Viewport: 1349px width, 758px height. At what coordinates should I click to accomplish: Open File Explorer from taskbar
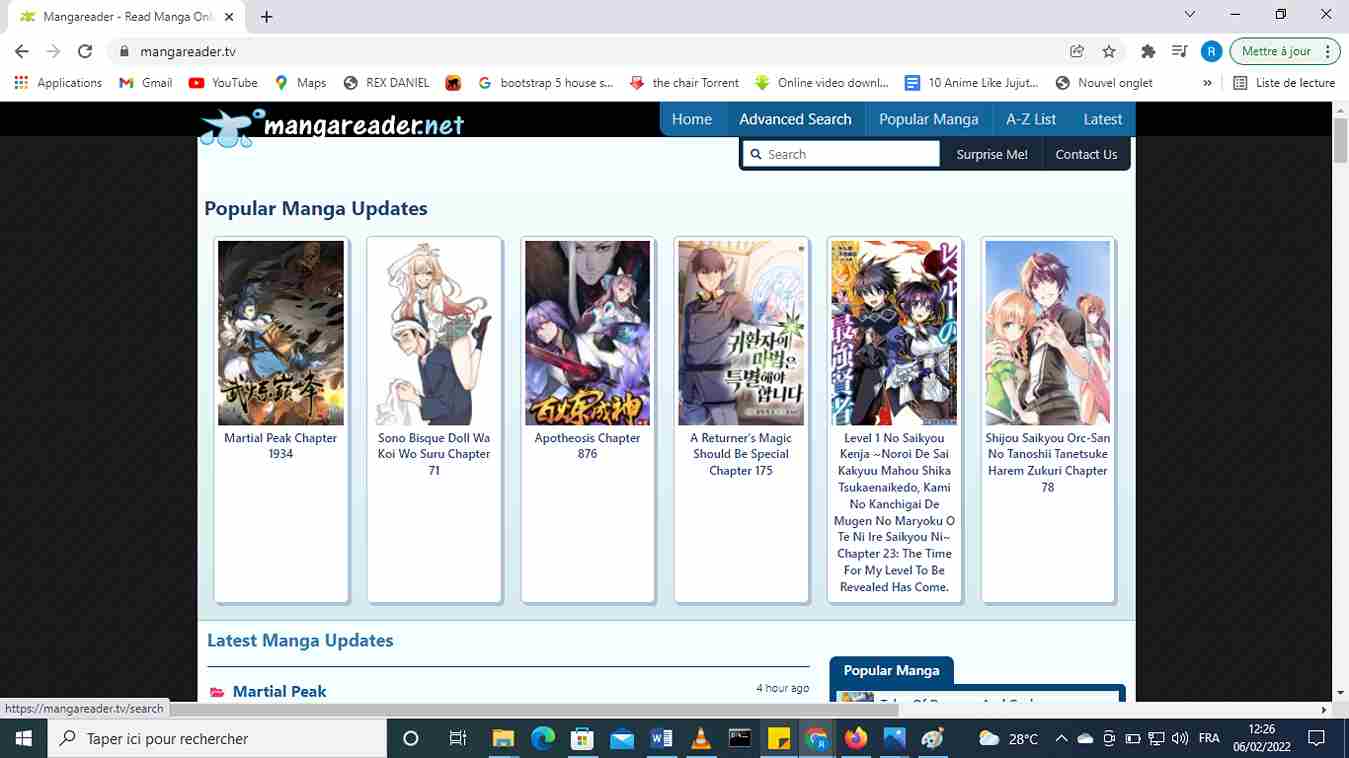(504, 739)
